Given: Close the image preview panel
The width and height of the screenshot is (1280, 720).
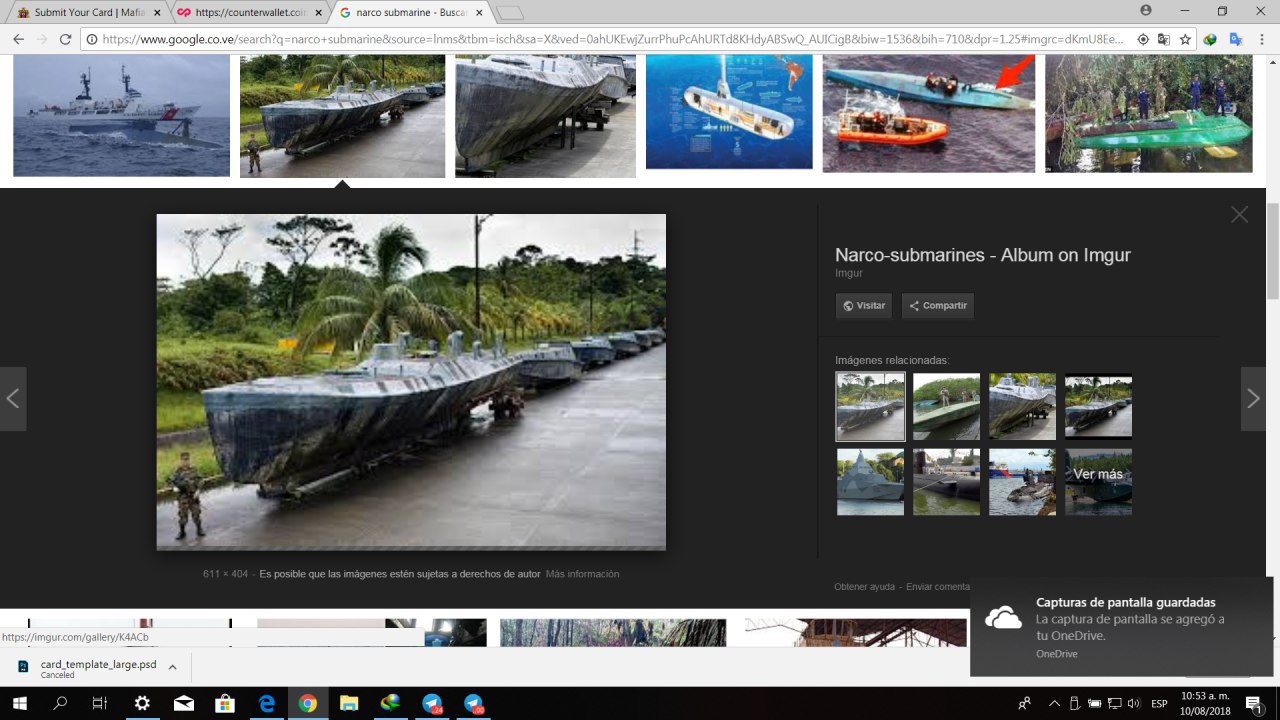Looking at the screenshot, I should [x=1239, y=215].
